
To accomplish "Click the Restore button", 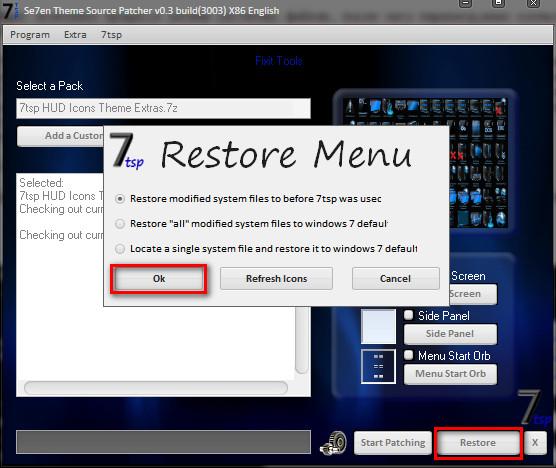I will (478, 443).
